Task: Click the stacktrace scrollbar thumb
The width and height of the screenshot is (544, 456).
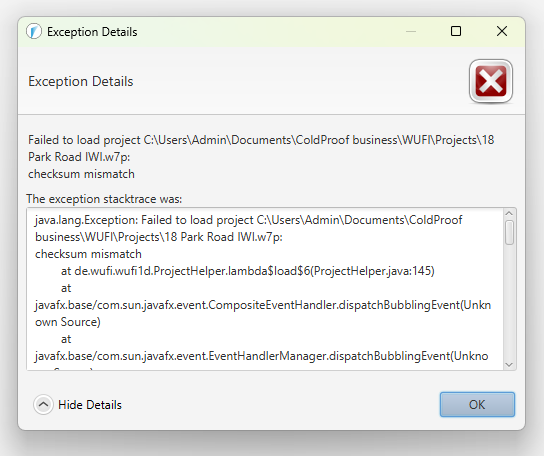Action: click(x=509, y=233)
